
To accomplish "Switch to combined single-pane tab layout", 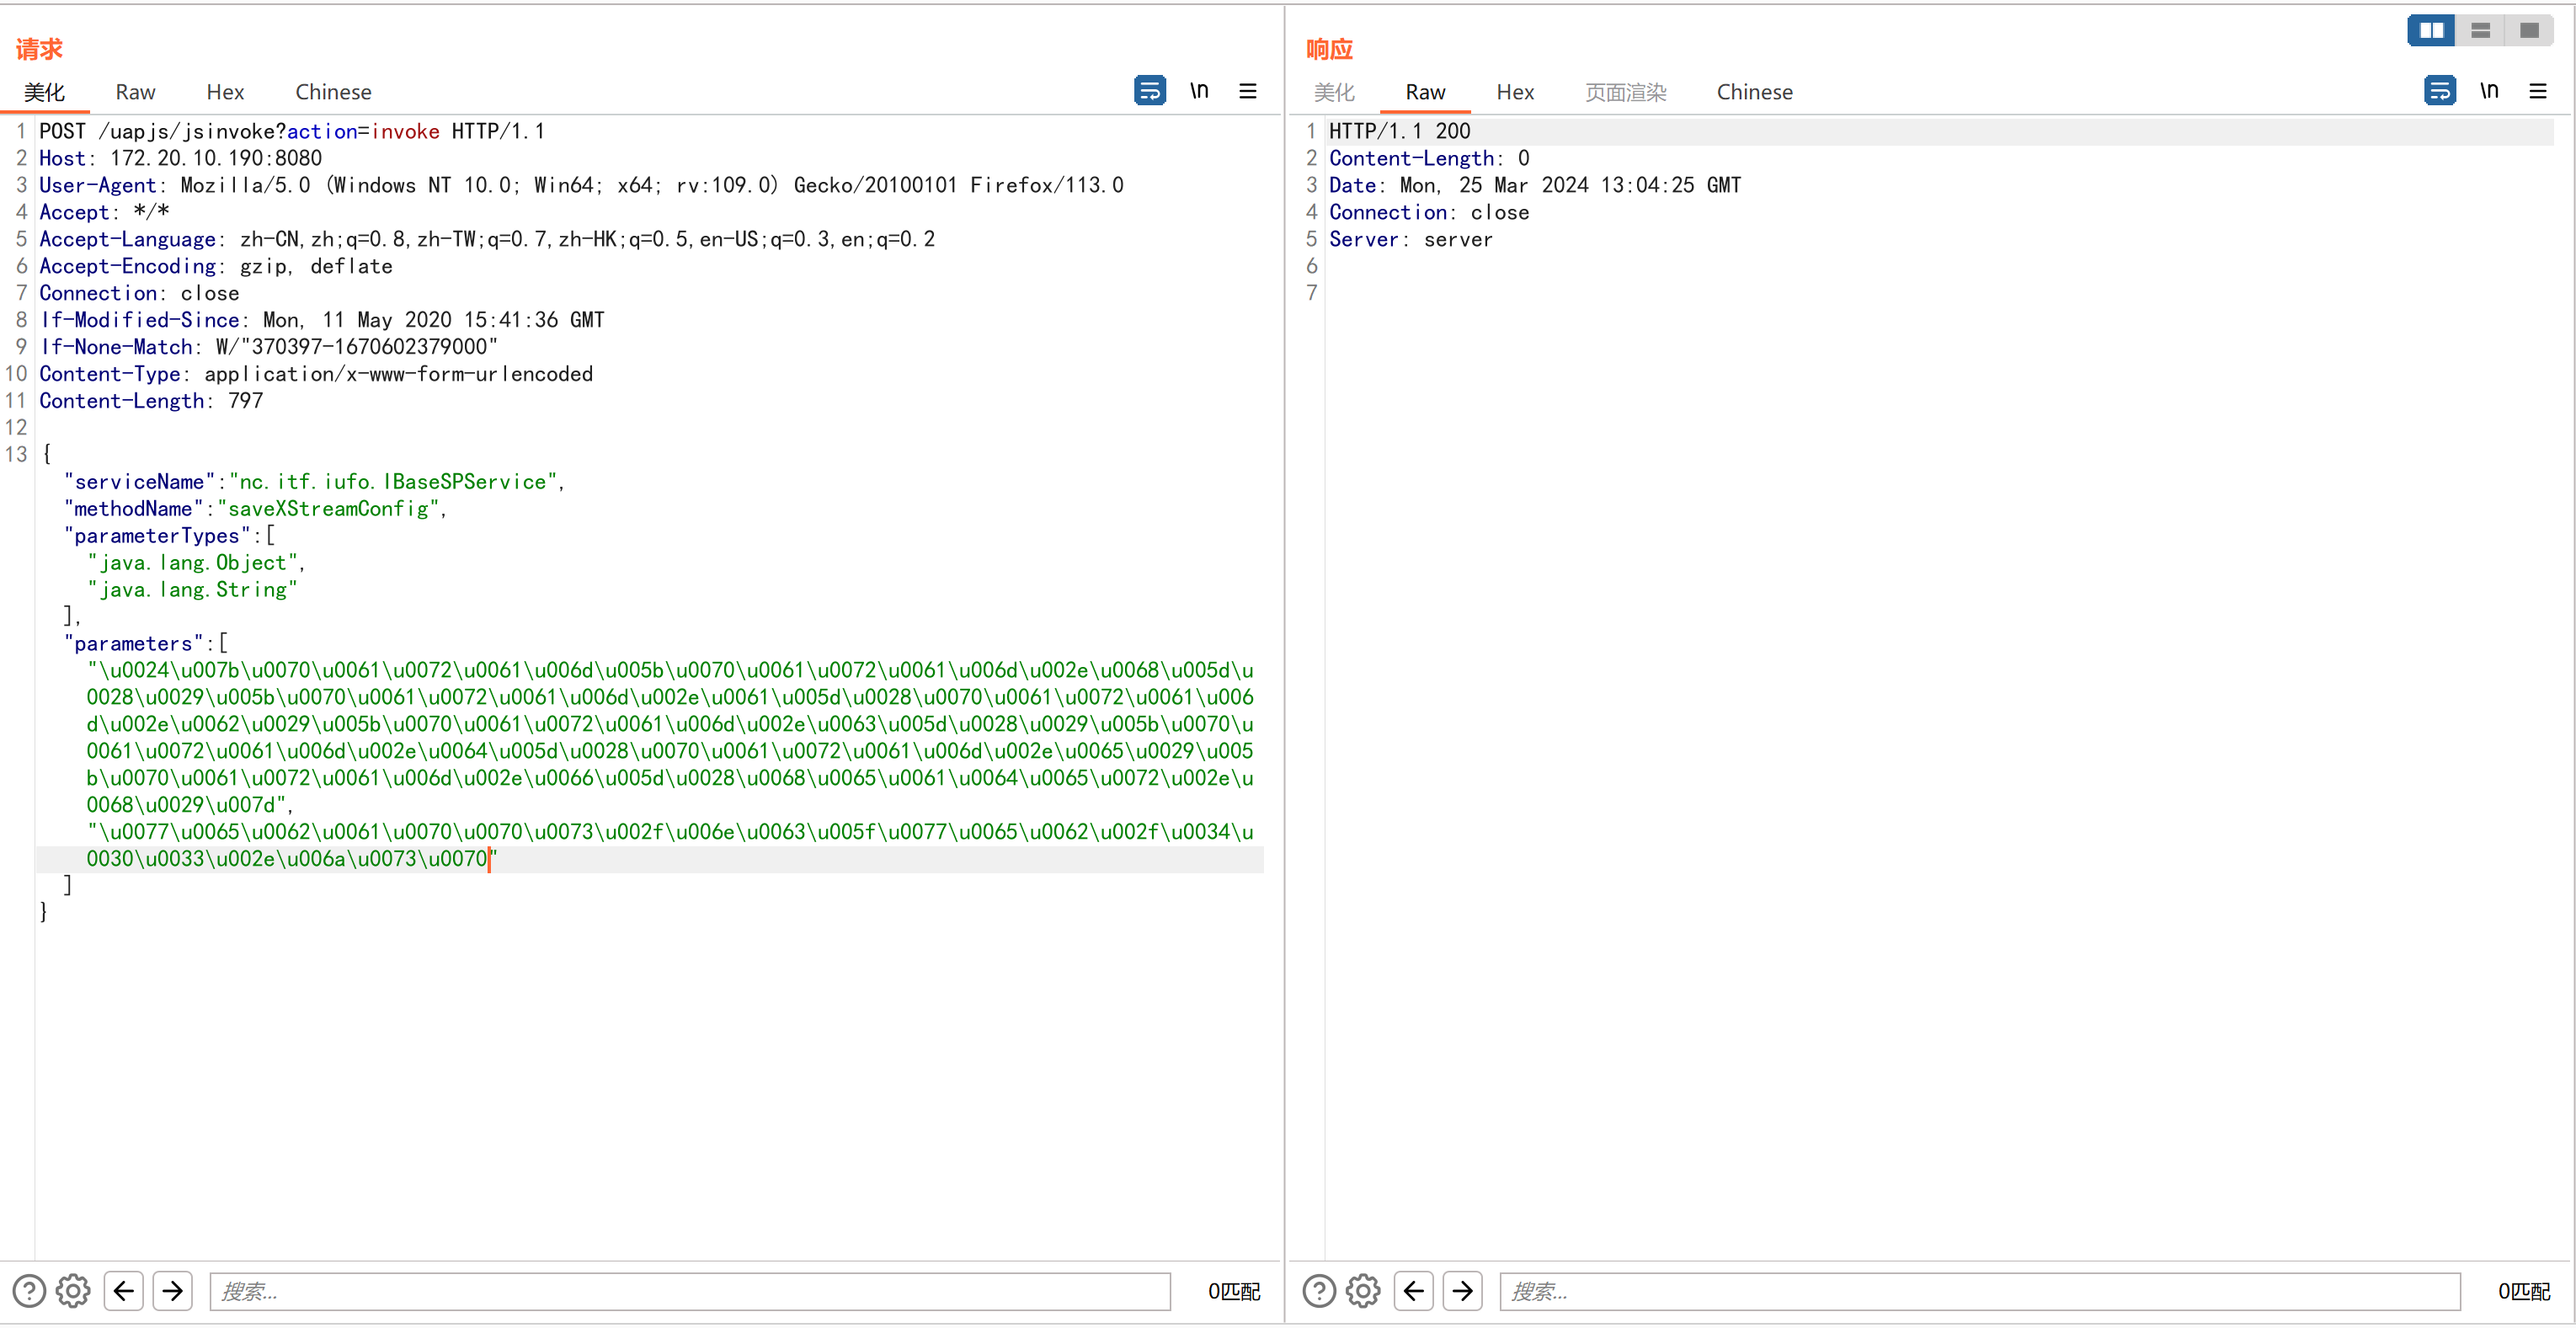I will point(2529,31).
